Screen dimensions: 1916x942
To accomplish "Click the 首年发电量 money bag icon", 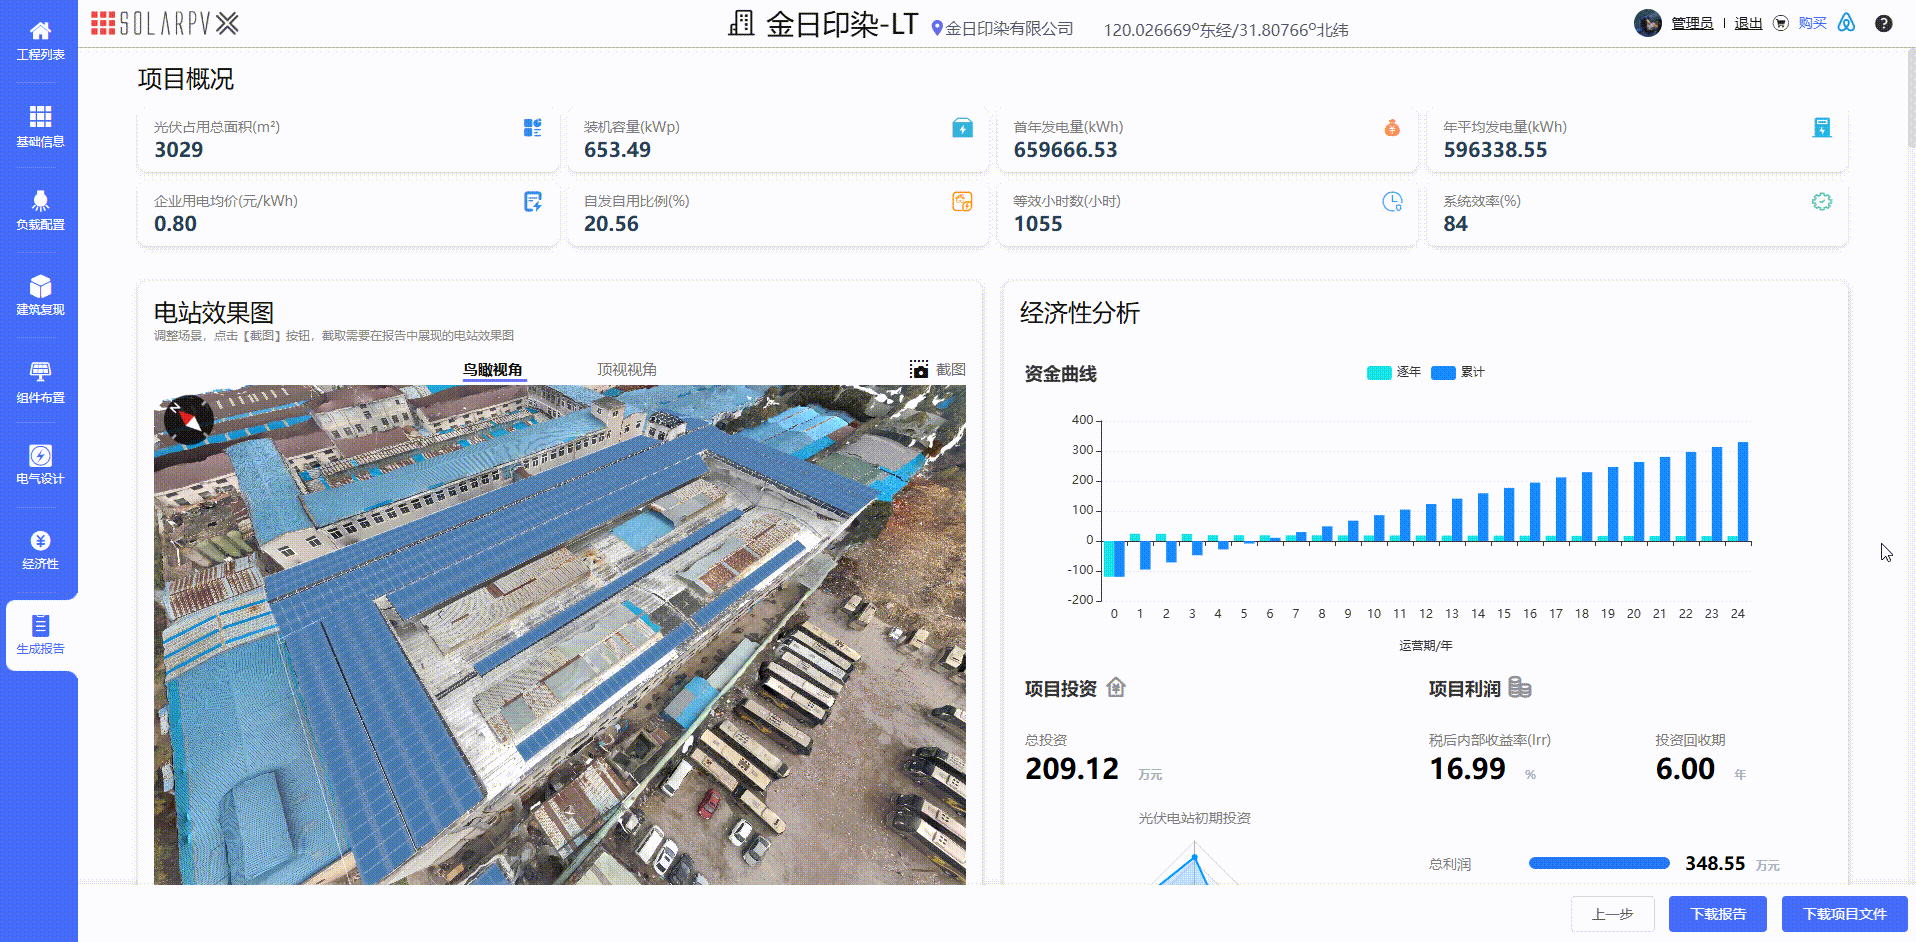I will [x=1392, y=127].
